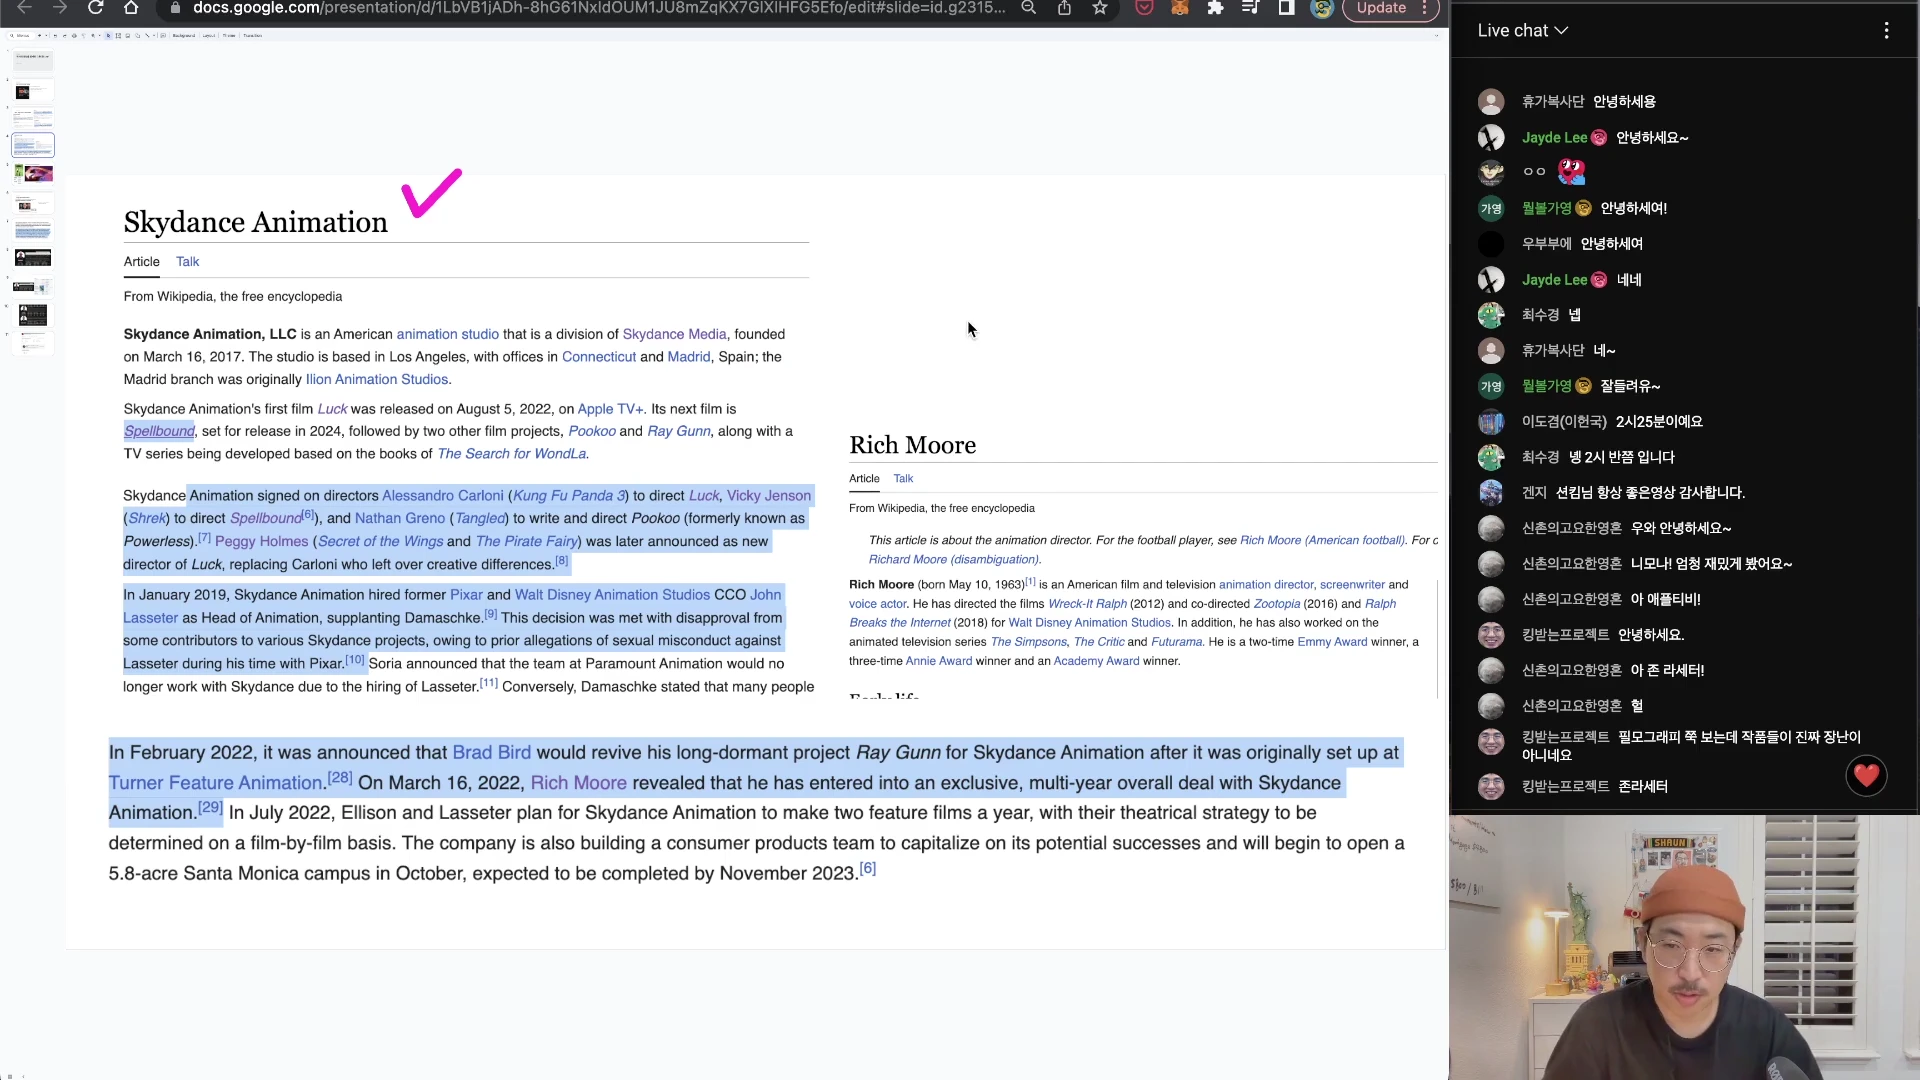Viewport: 1920px width, 1080px height.
Task: Expand the Live chat mode dropdown
Action: click(x=1522, y=31)
